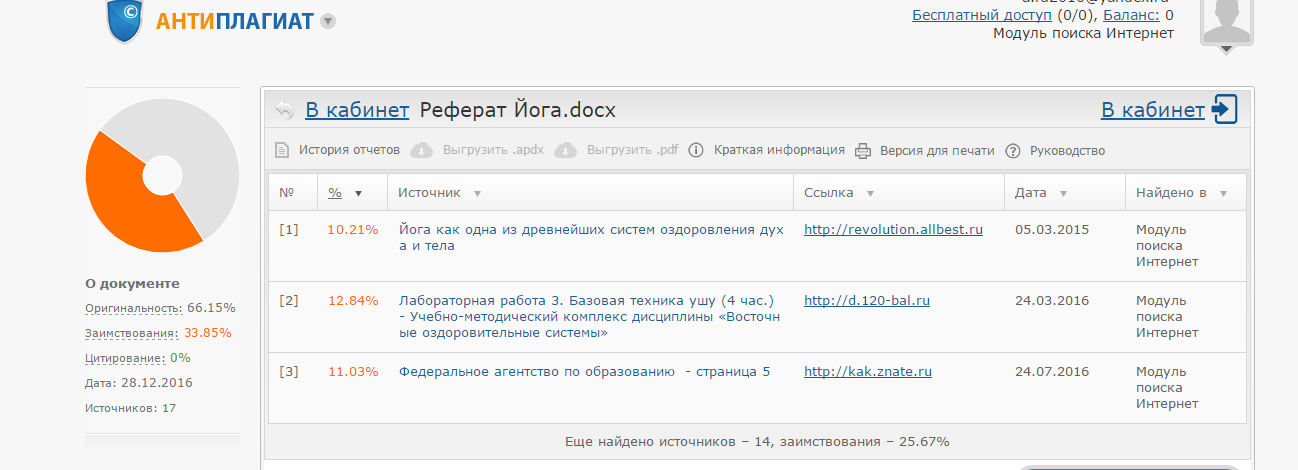Screen dimensions: 1298x470
Task: Expand the 14 additional found sources row
Action: point(756,441)
